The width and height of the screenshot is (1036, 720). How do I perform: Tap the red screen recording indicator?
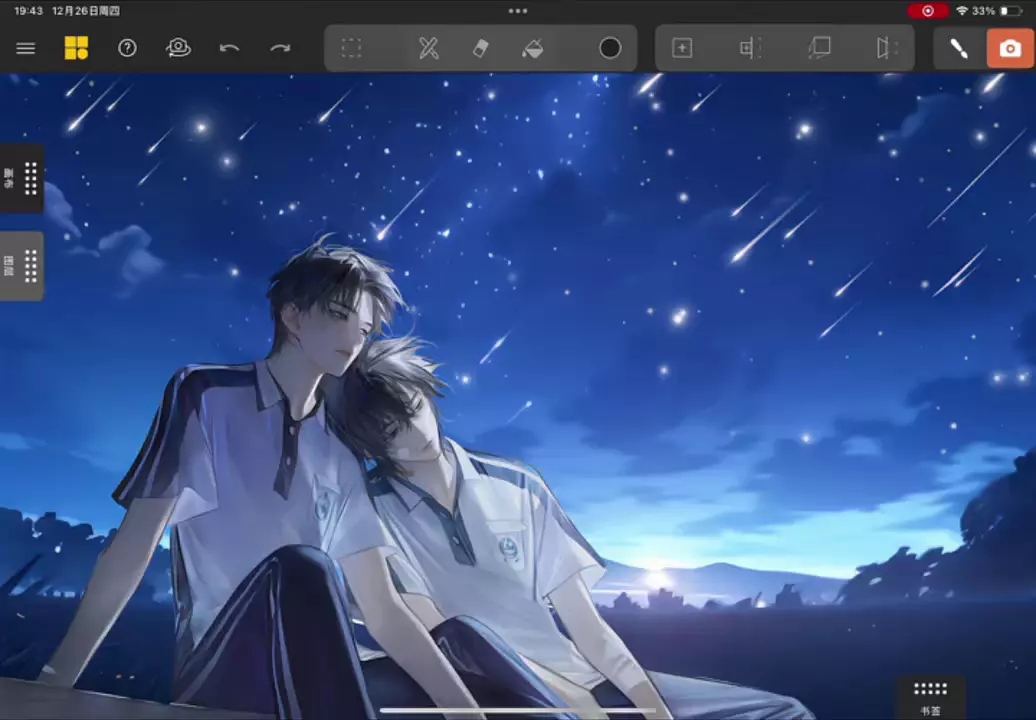point(928,11)
